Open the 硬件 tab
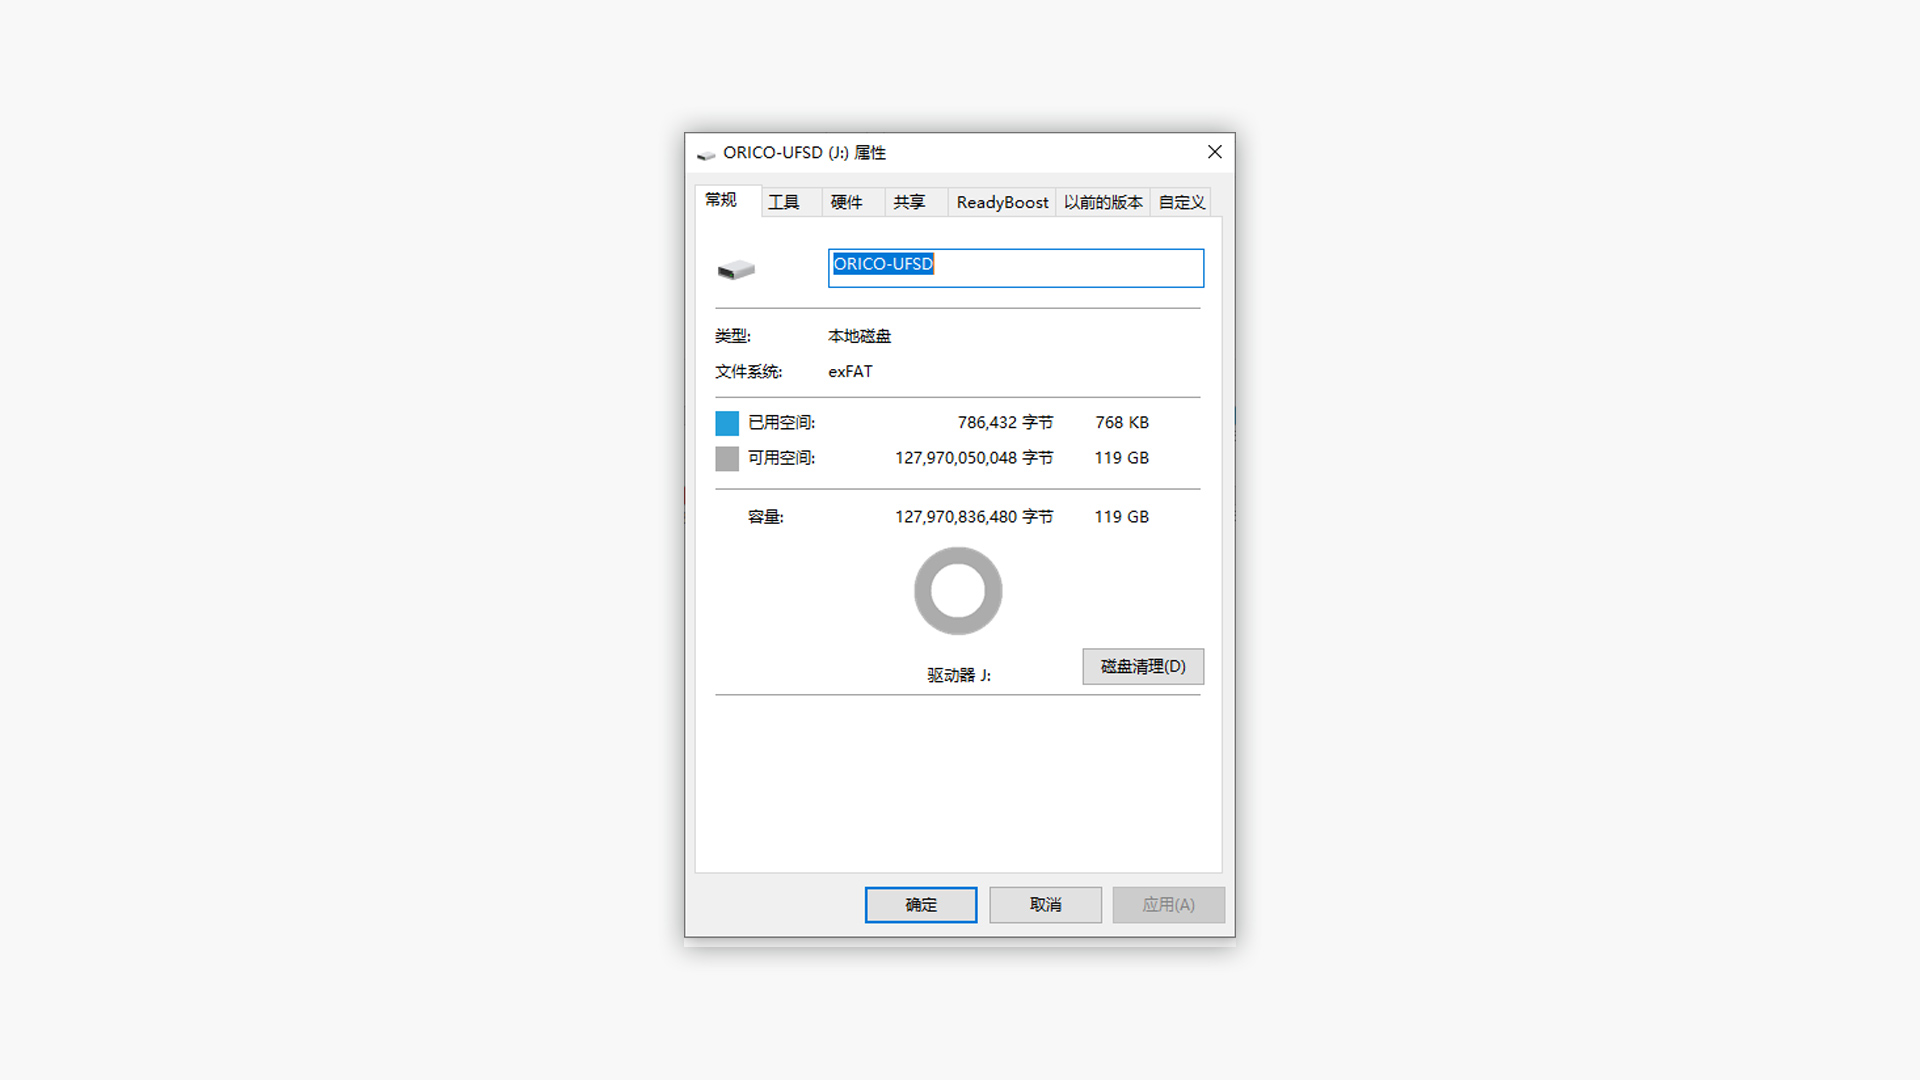 pos(846,202)
